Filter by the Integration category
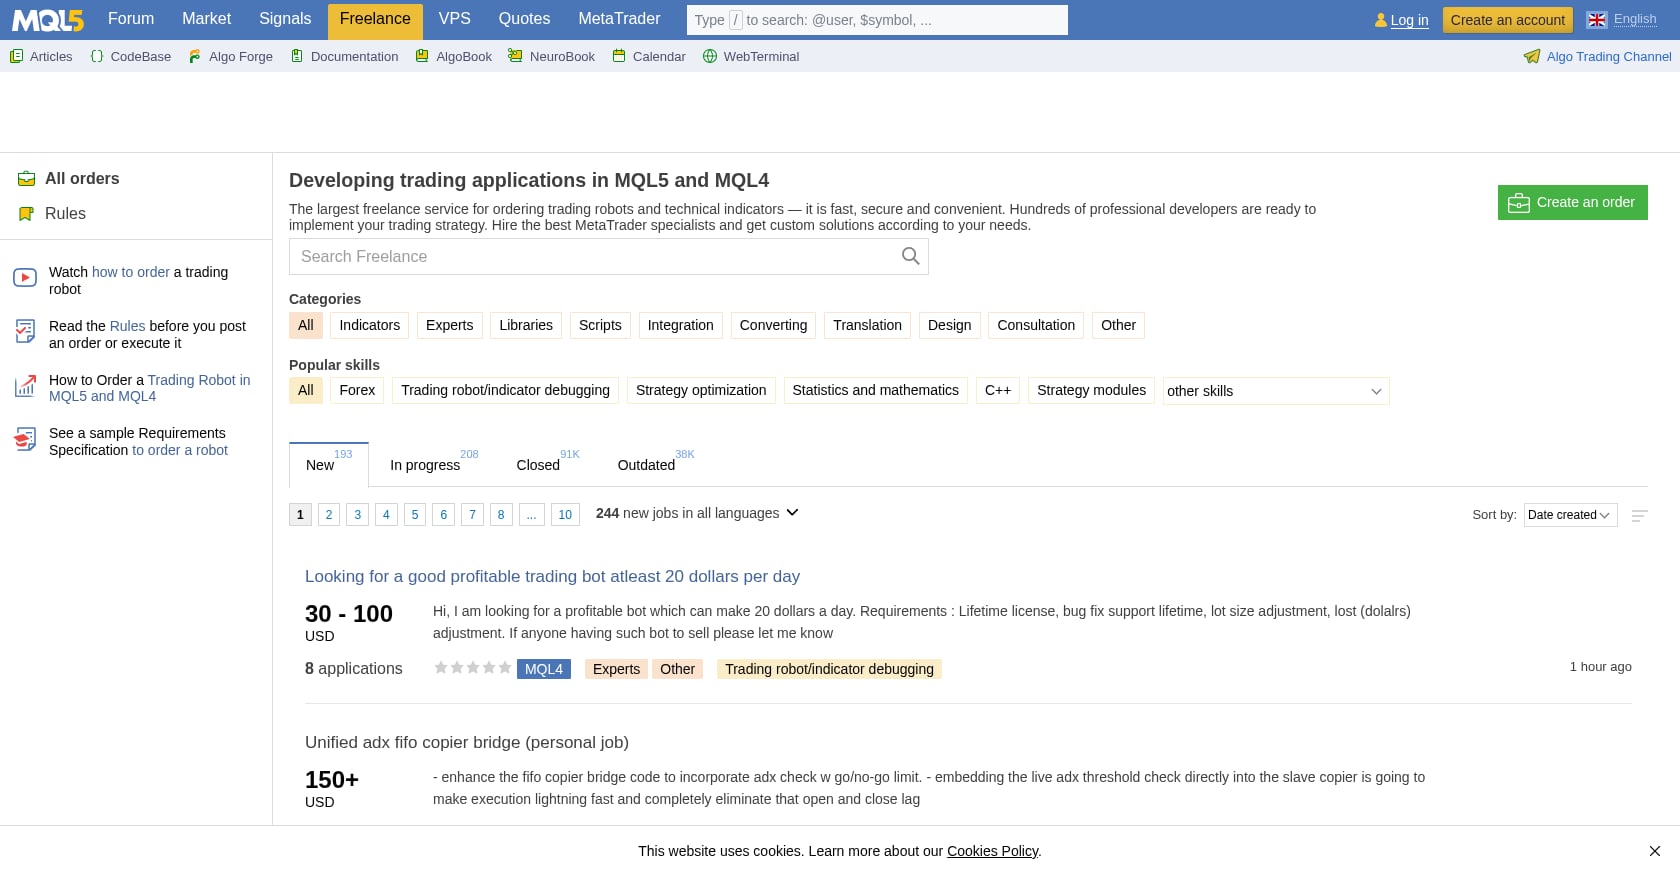The width and height of the screenshot is (1680, 876). 680,325
